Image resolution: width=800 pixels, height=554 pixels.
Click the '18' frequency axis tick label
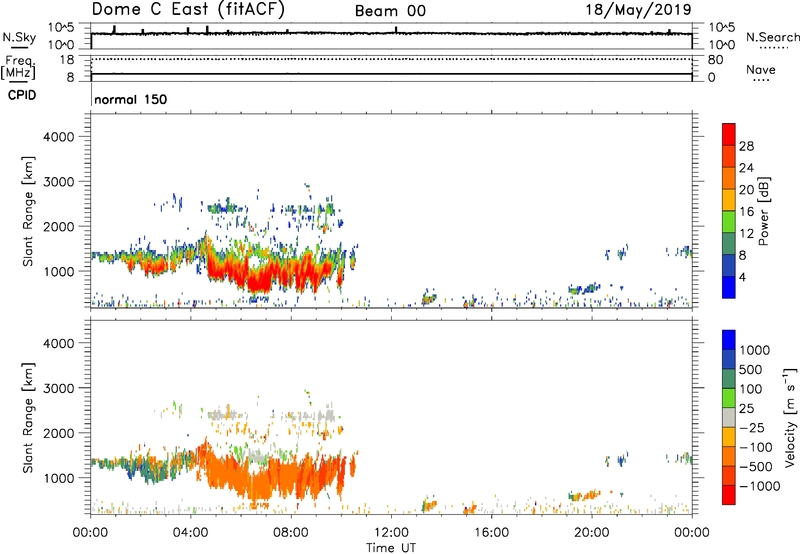tap(67, 60)
